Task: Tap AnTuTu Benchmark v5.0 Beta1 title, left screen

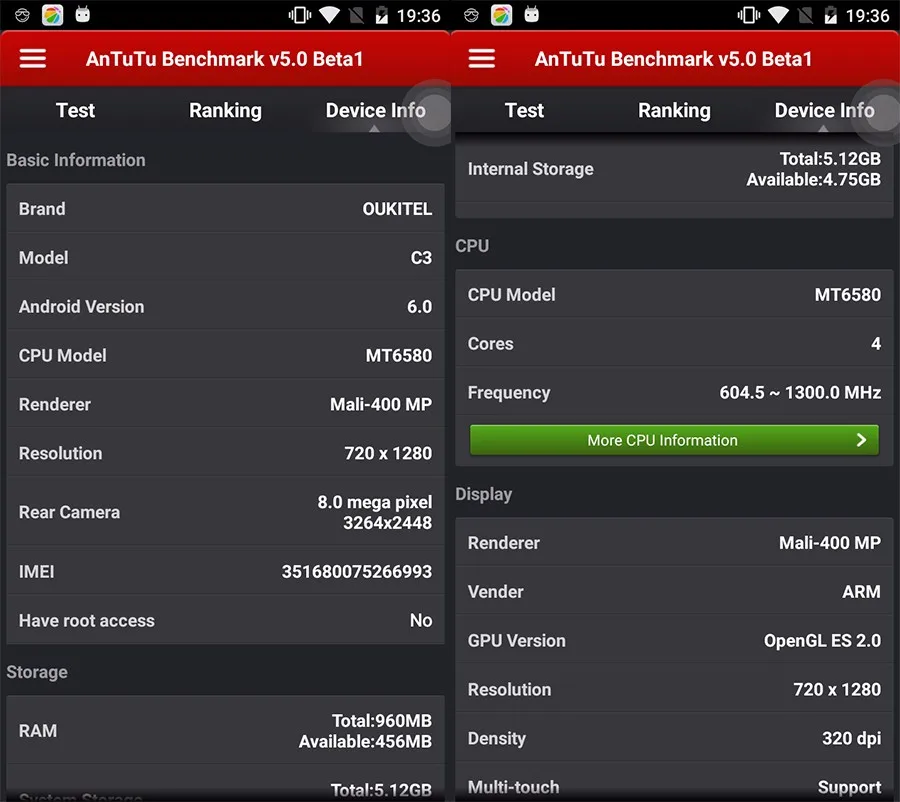Action: tap(224, 59)
